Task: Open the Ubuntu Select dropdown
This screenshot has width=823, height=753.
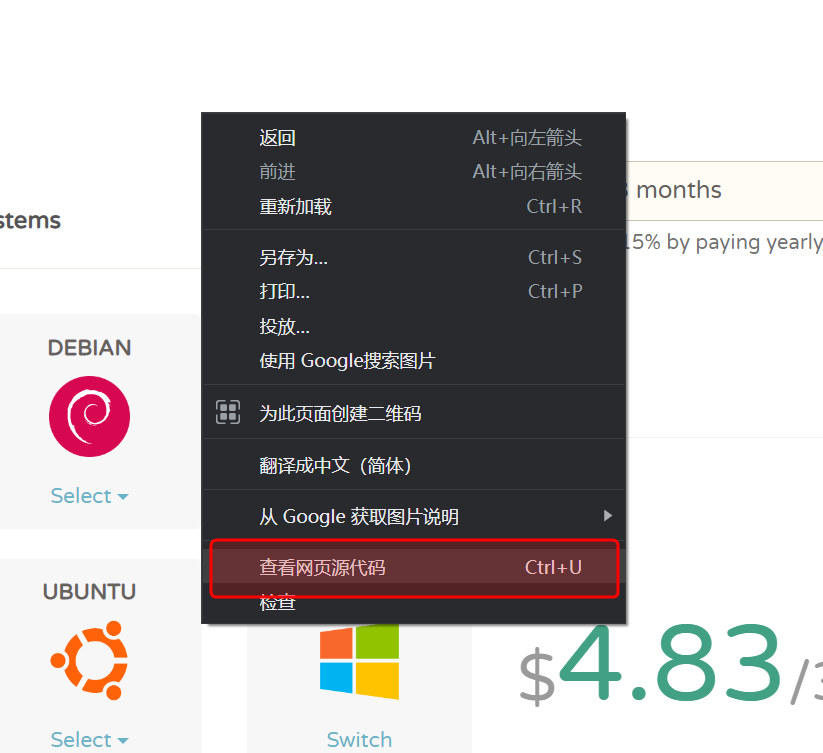Action: pyautogui.click(x=89, y=740)
